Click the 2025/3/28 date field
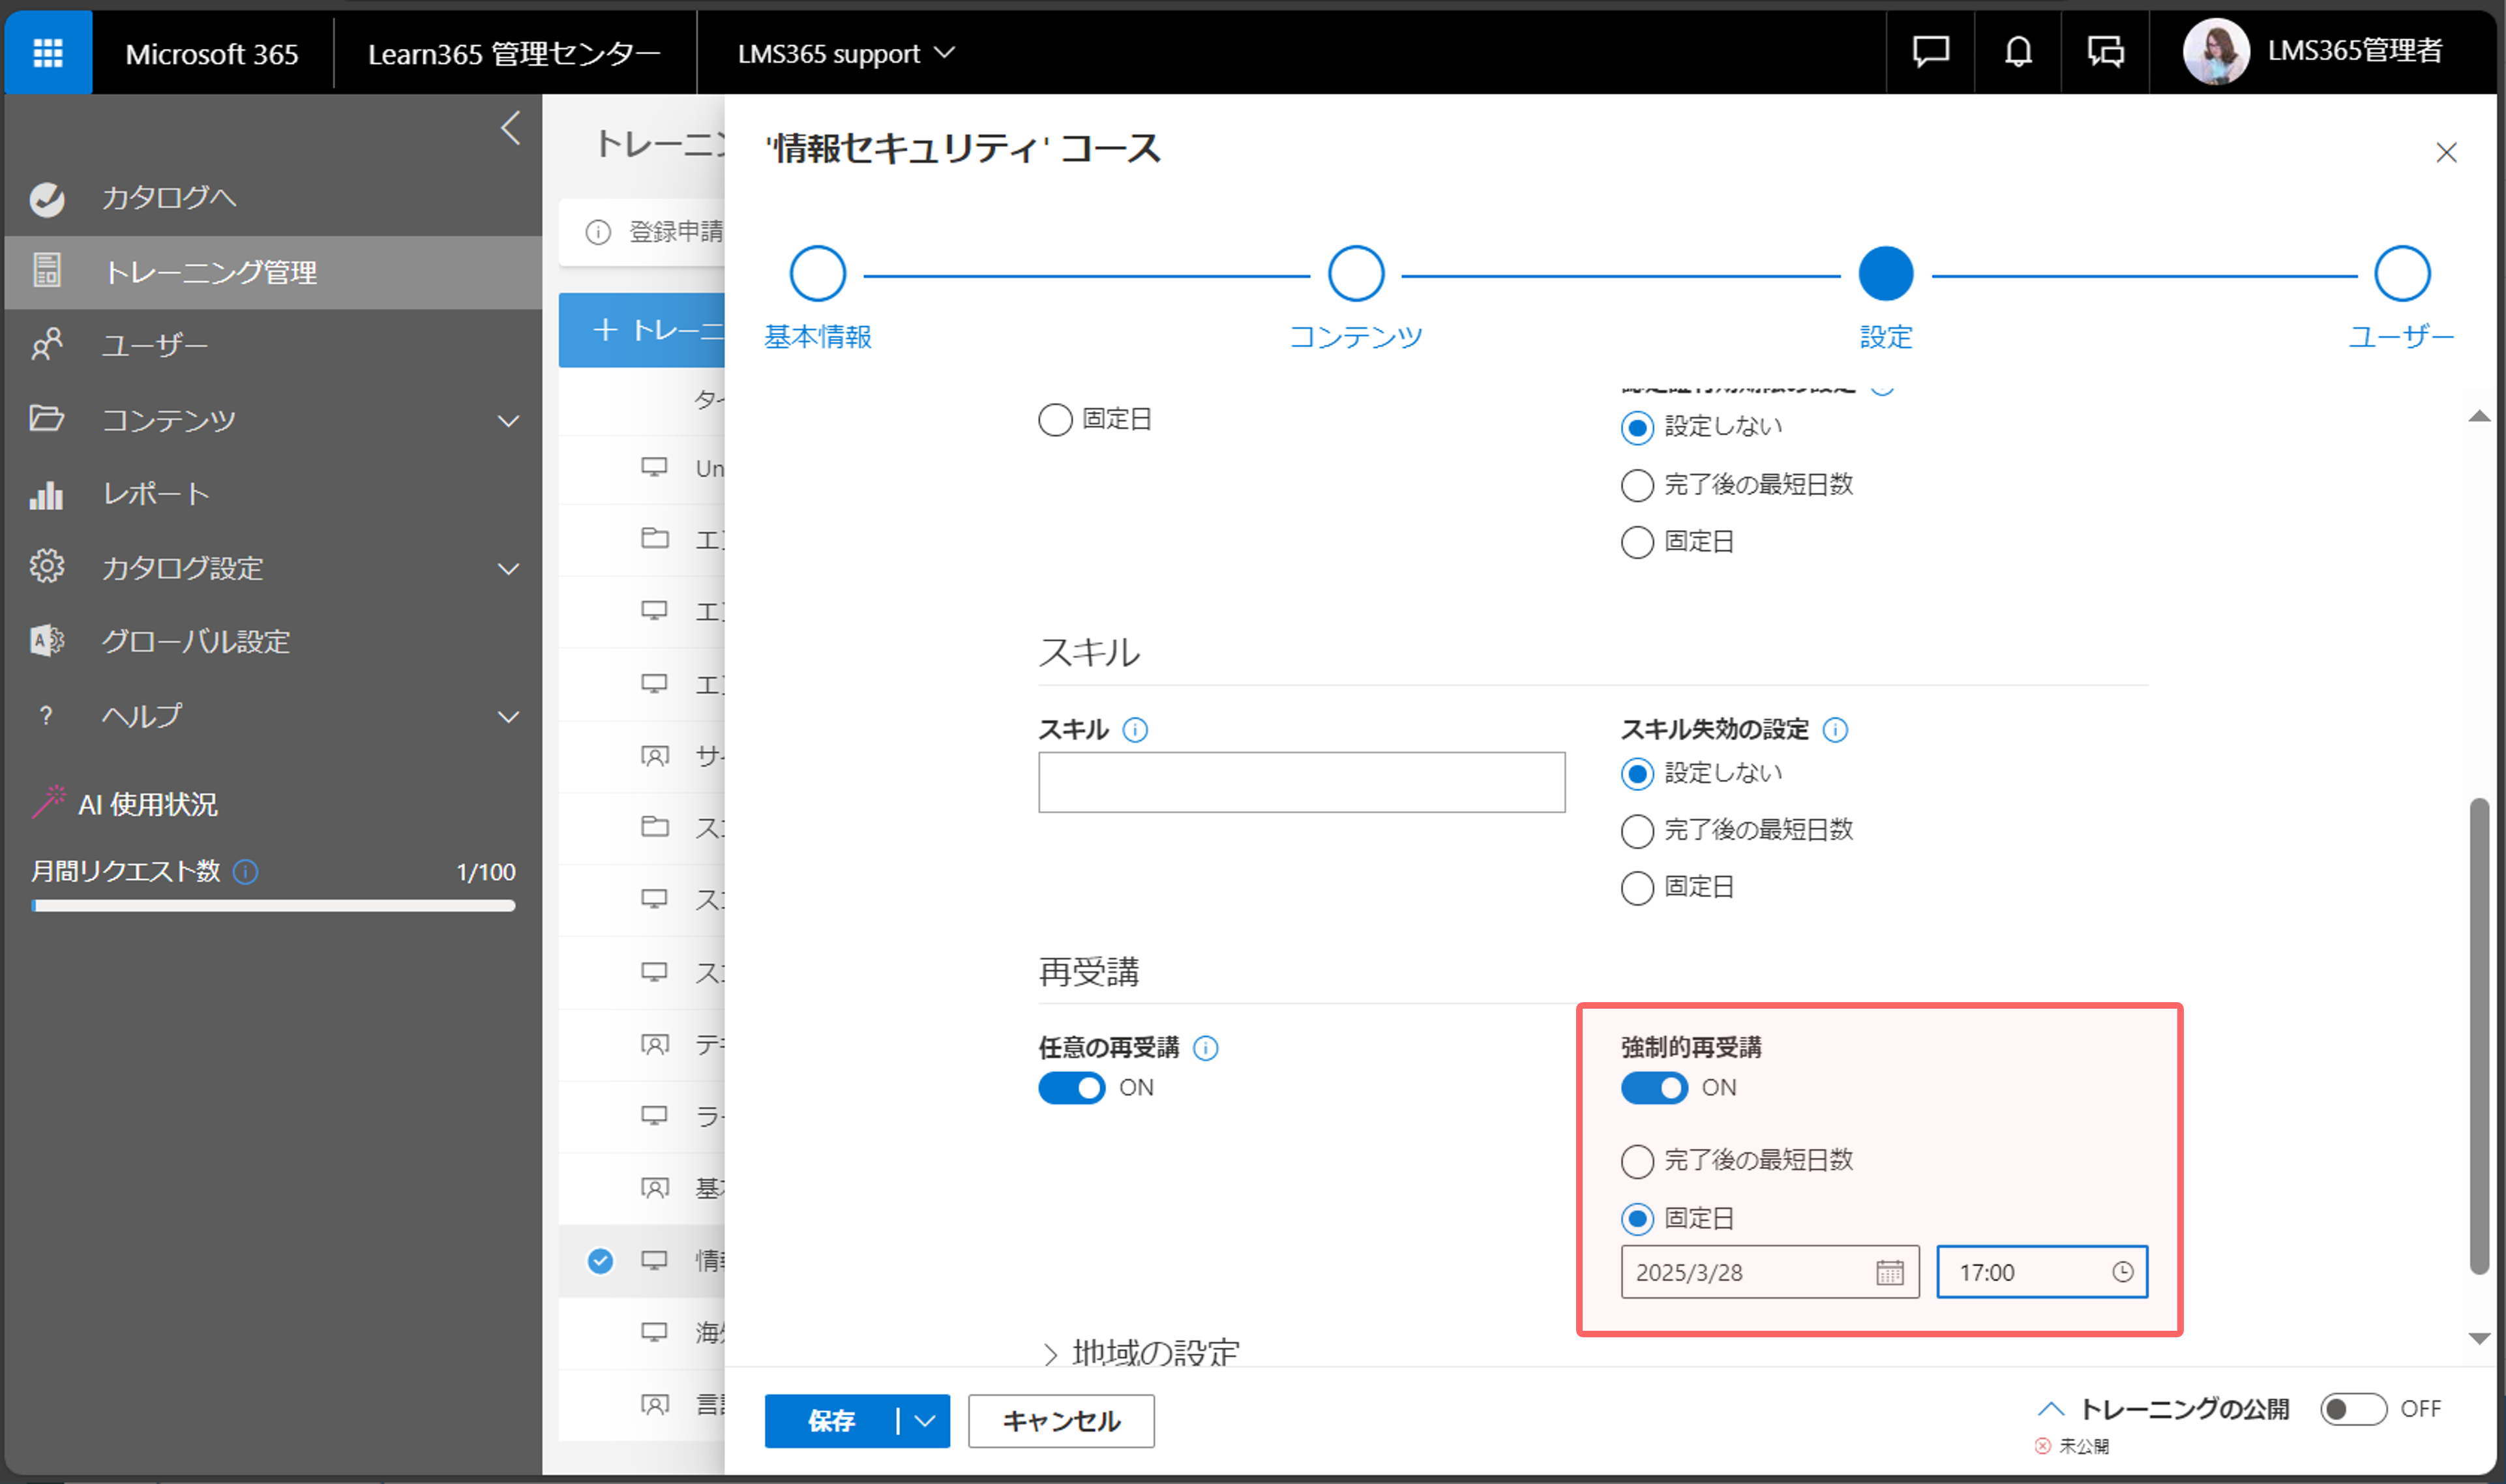This screenshot has width=2506, height=1484. tap(1770, 1272)
